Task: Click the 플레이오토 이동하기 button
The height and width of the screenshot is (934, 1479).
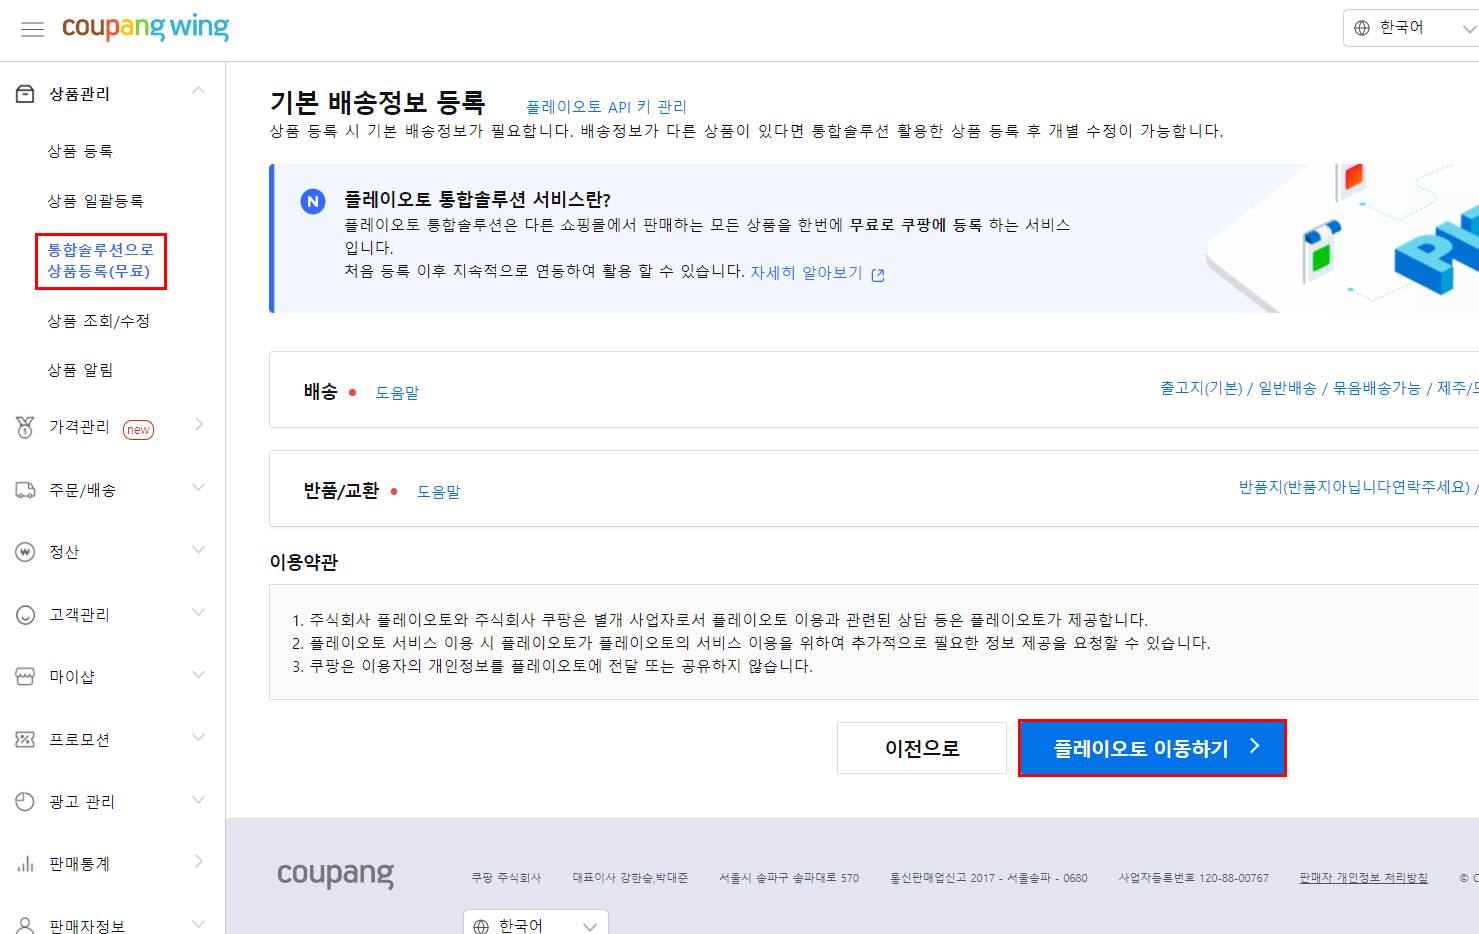Action: click(x=1152, y=748)
